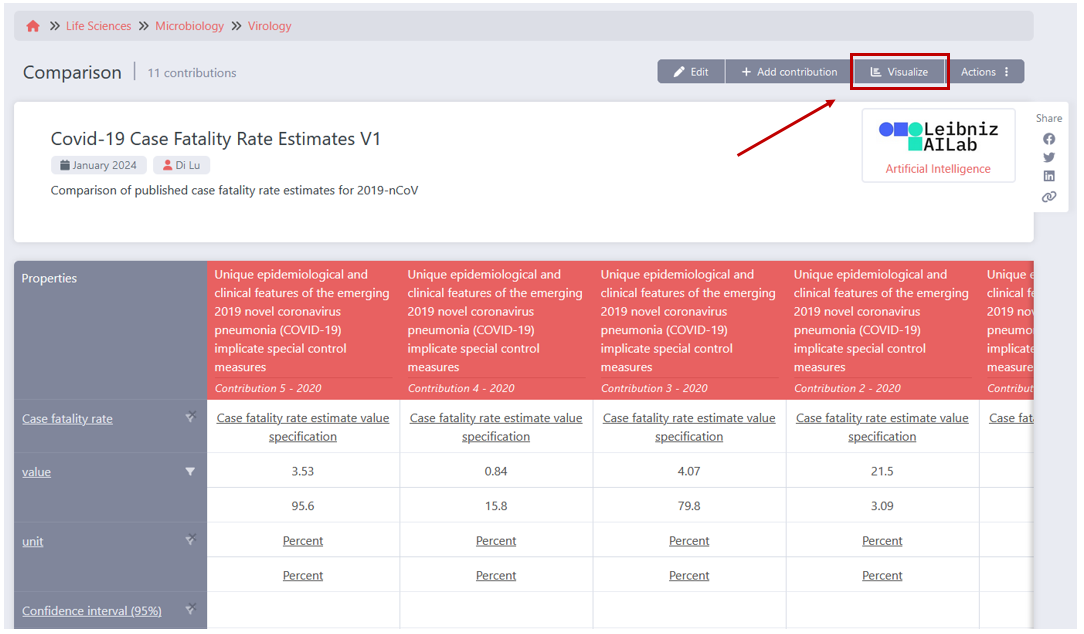Share the comparison on LinkedIn
The width and height of the screenshot is (1084, 634).
click(1048, 176)
